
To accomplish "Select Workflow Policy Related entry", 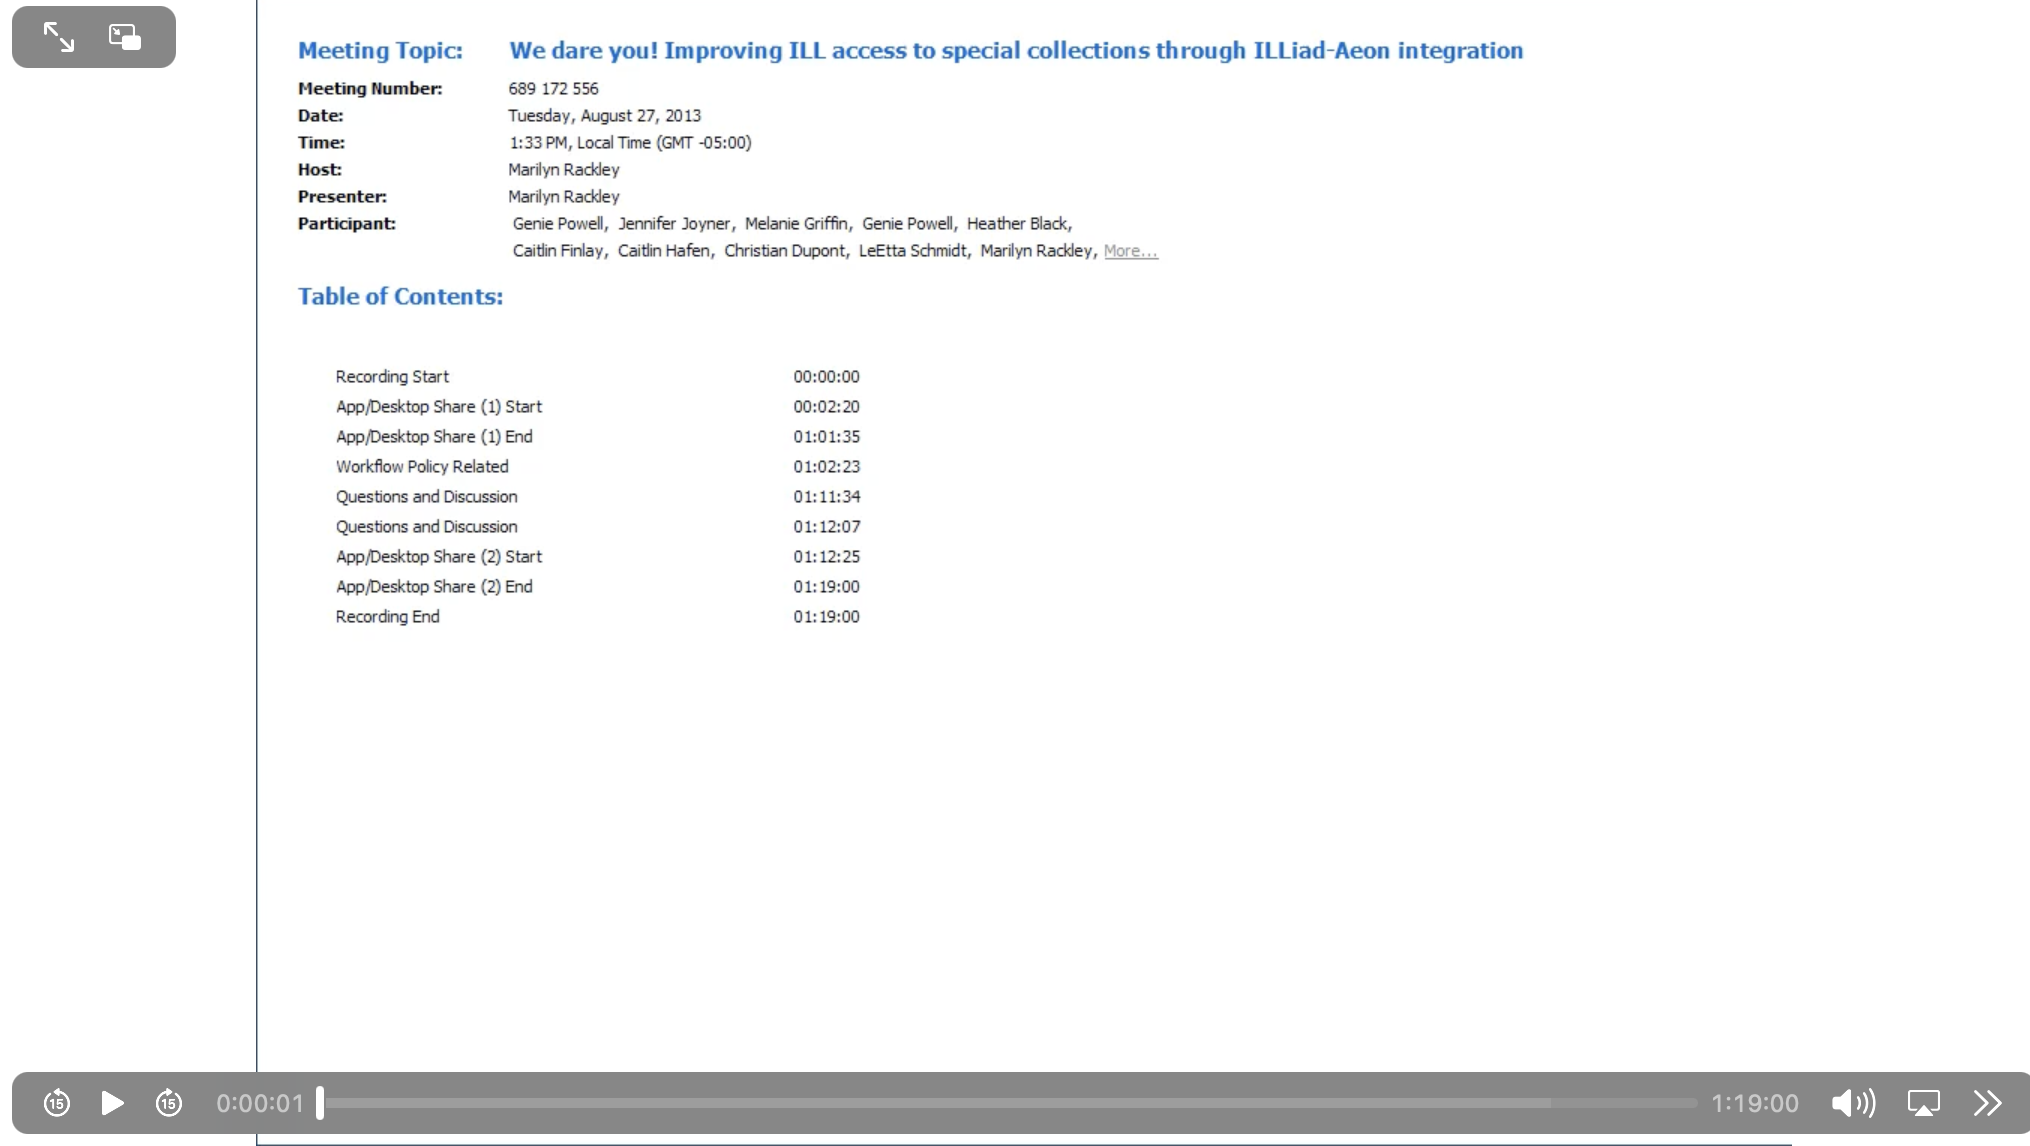I will click(x=422, y=467).
